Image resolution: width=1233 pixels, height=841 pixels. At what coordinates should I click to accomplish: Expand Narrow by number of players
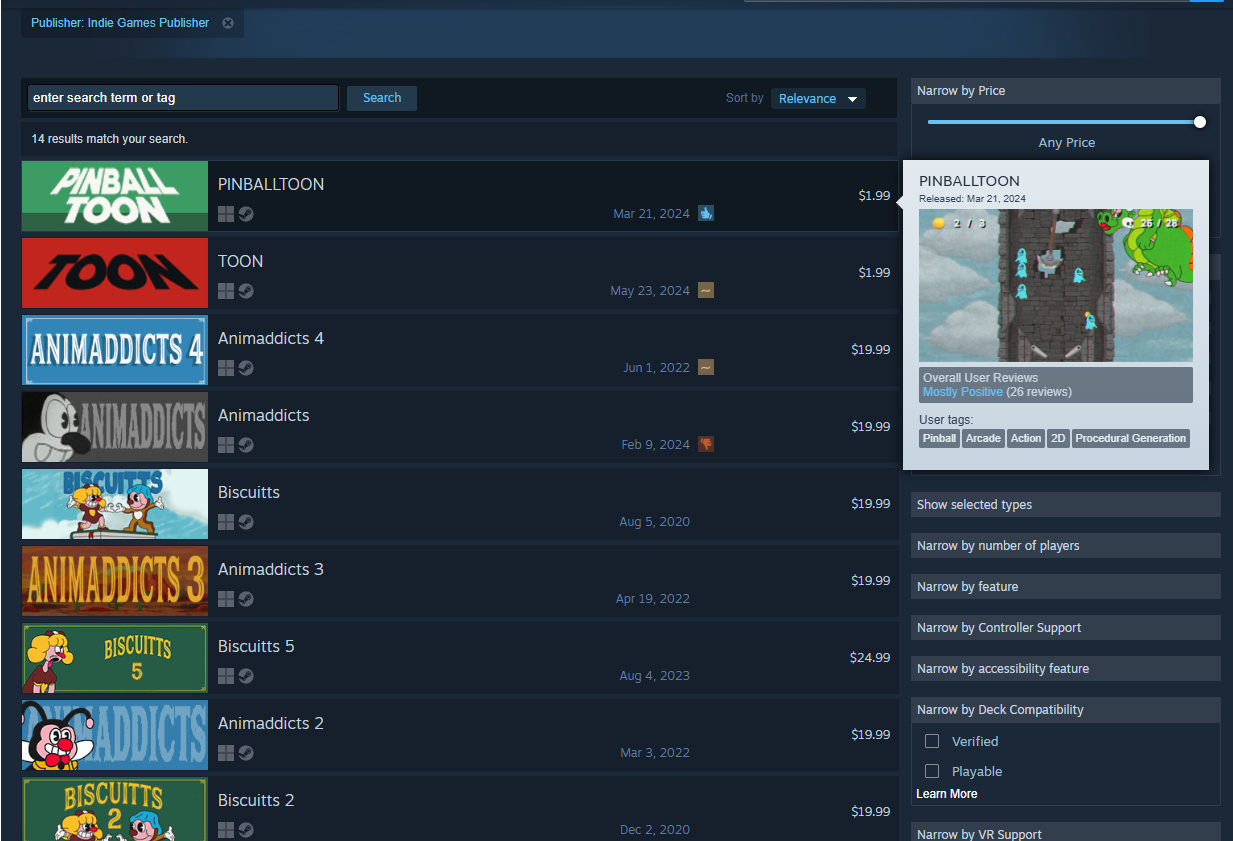pyautogui.click(x=1066, y=546)
